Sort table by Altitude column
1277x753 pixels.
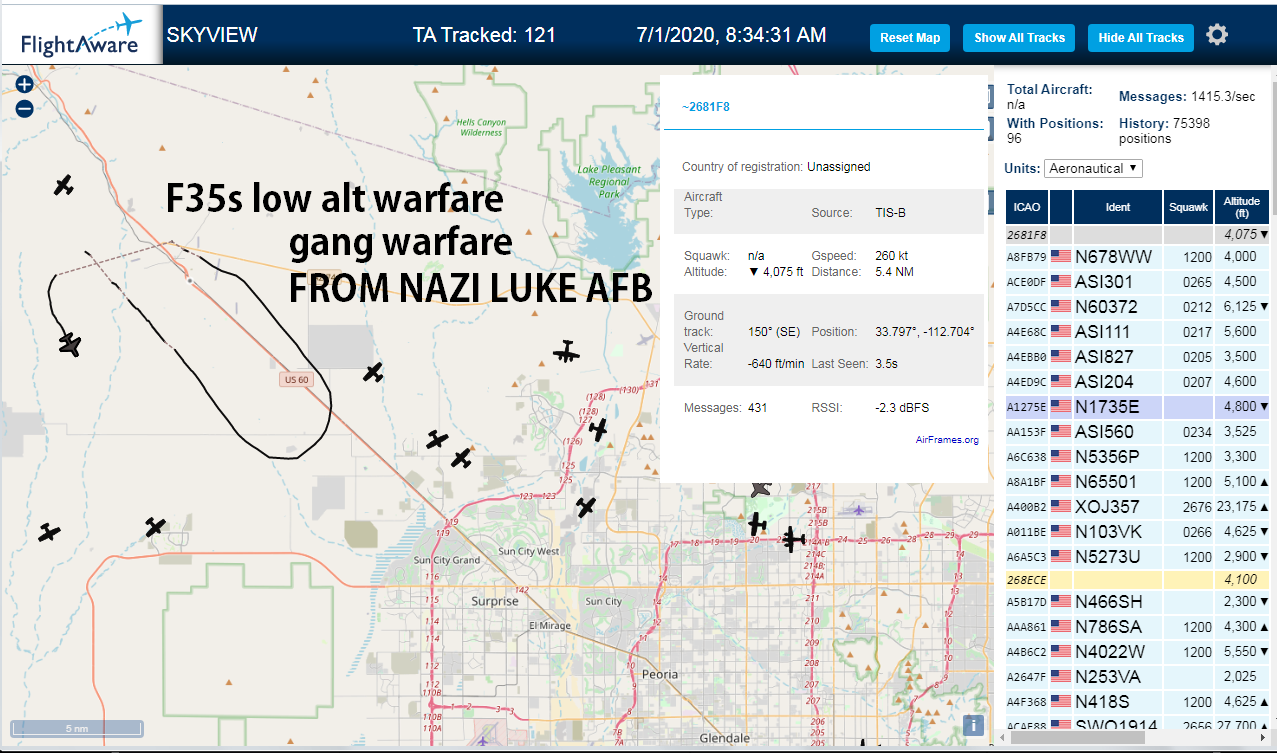[x=1242, y=207]
